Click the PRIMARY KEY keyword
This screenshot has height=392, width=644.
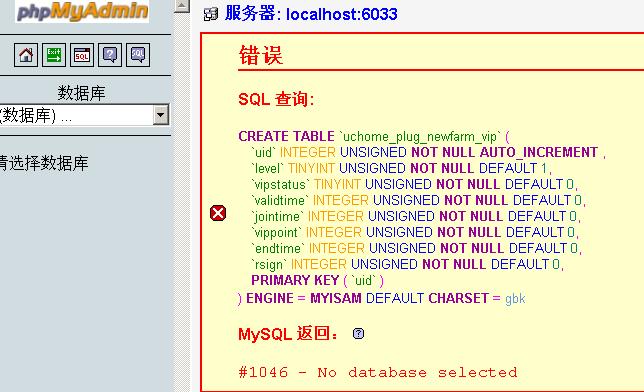295,280
